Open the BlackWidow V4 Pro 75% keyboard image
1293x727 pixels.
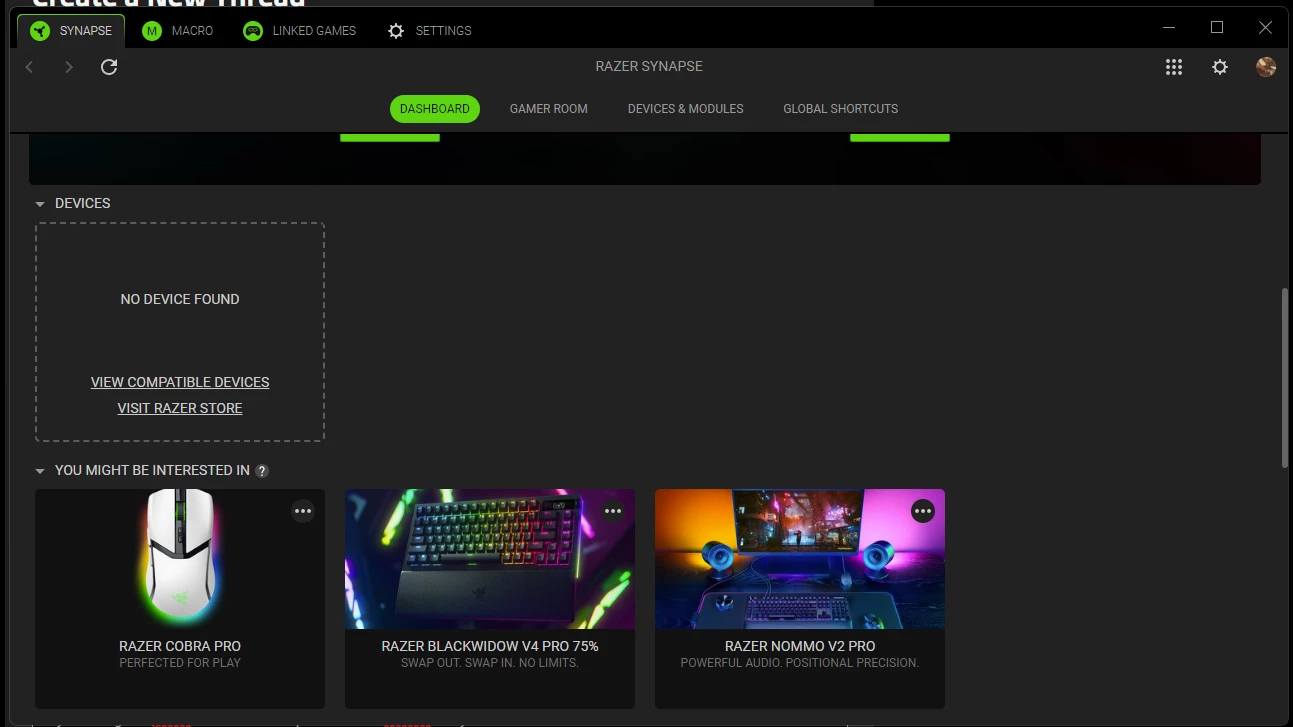[x=490, y=558]
